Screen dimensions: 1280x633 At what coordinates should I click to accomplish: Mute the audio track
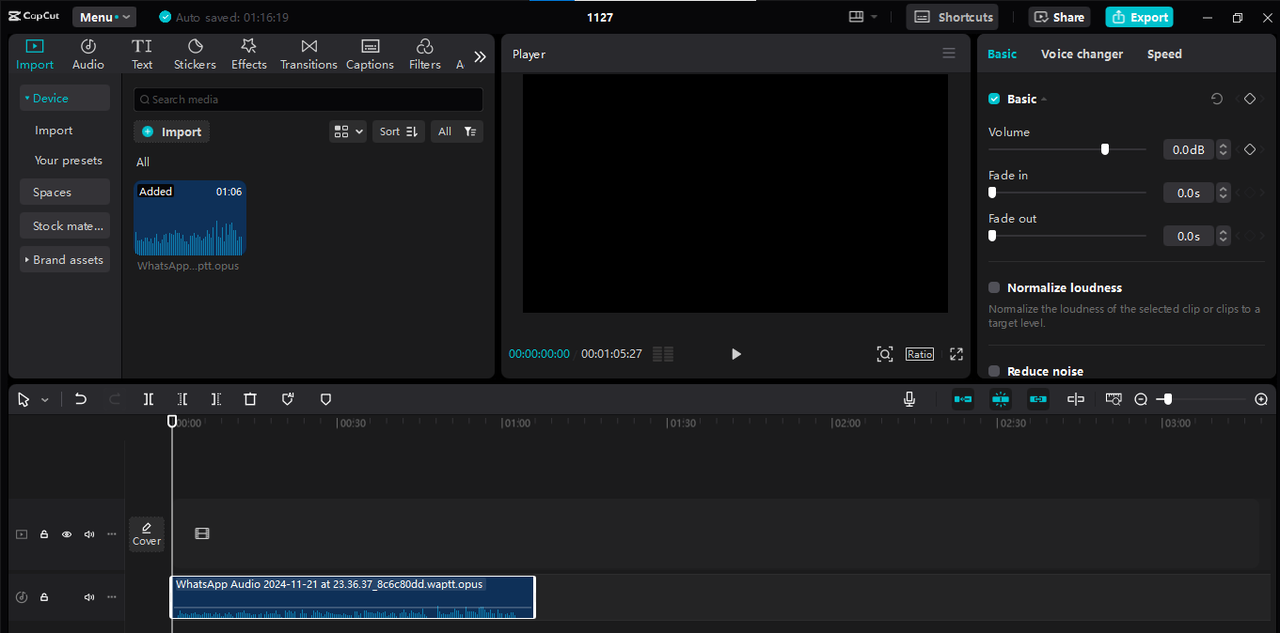click(89, 597)
